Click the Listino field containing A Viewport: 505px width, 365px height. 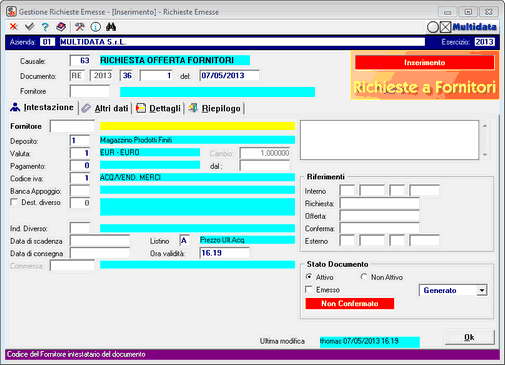tap(184, 240)
